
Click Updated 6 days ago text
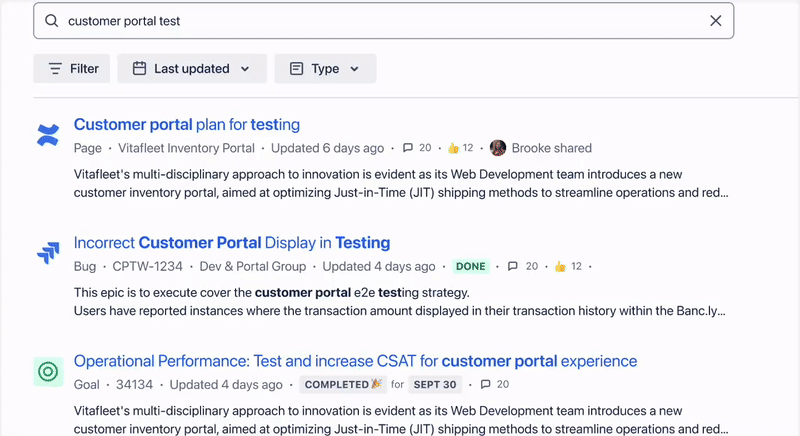(327, 148)
